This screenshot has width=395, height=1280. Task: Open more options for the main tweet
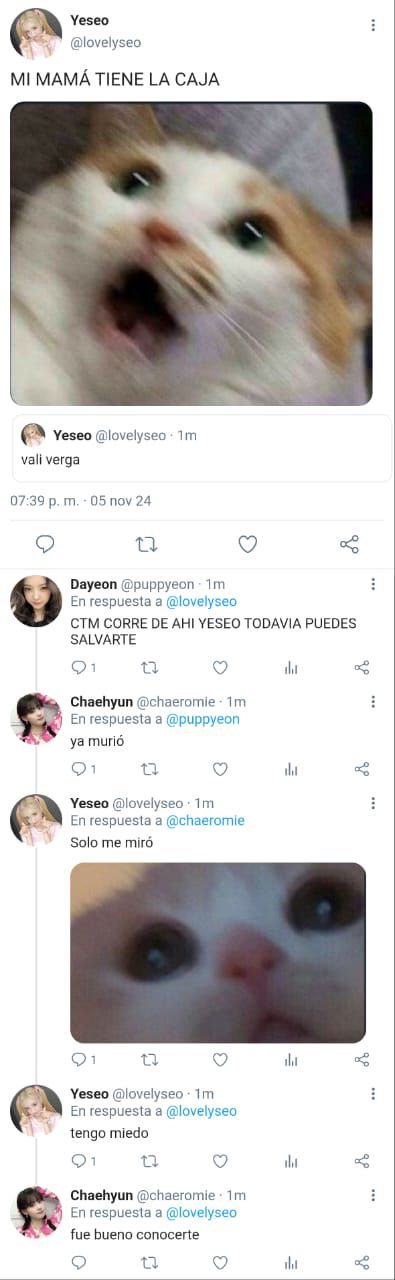(x=373, y=25)
